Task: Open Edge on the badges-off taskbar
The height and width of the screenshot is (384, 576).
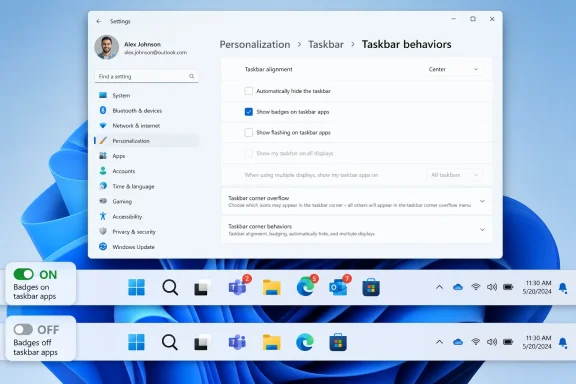Action: 305,342
